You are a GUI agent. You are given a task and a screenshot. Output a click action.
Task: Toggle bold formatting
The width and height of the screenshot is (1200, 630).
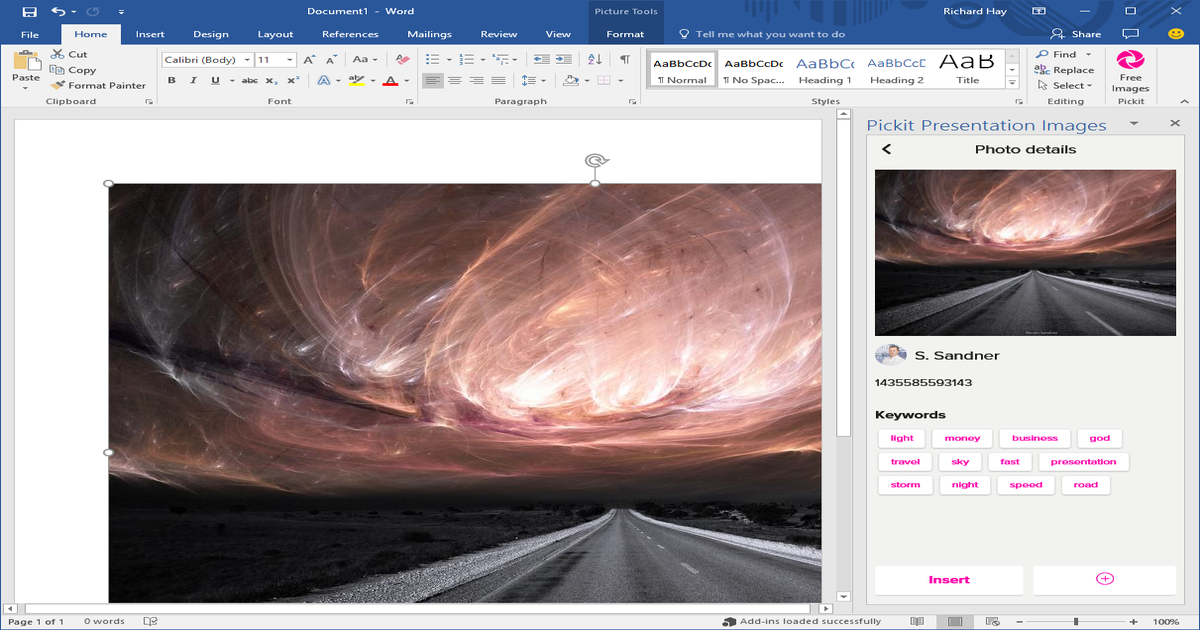(171, 80)
